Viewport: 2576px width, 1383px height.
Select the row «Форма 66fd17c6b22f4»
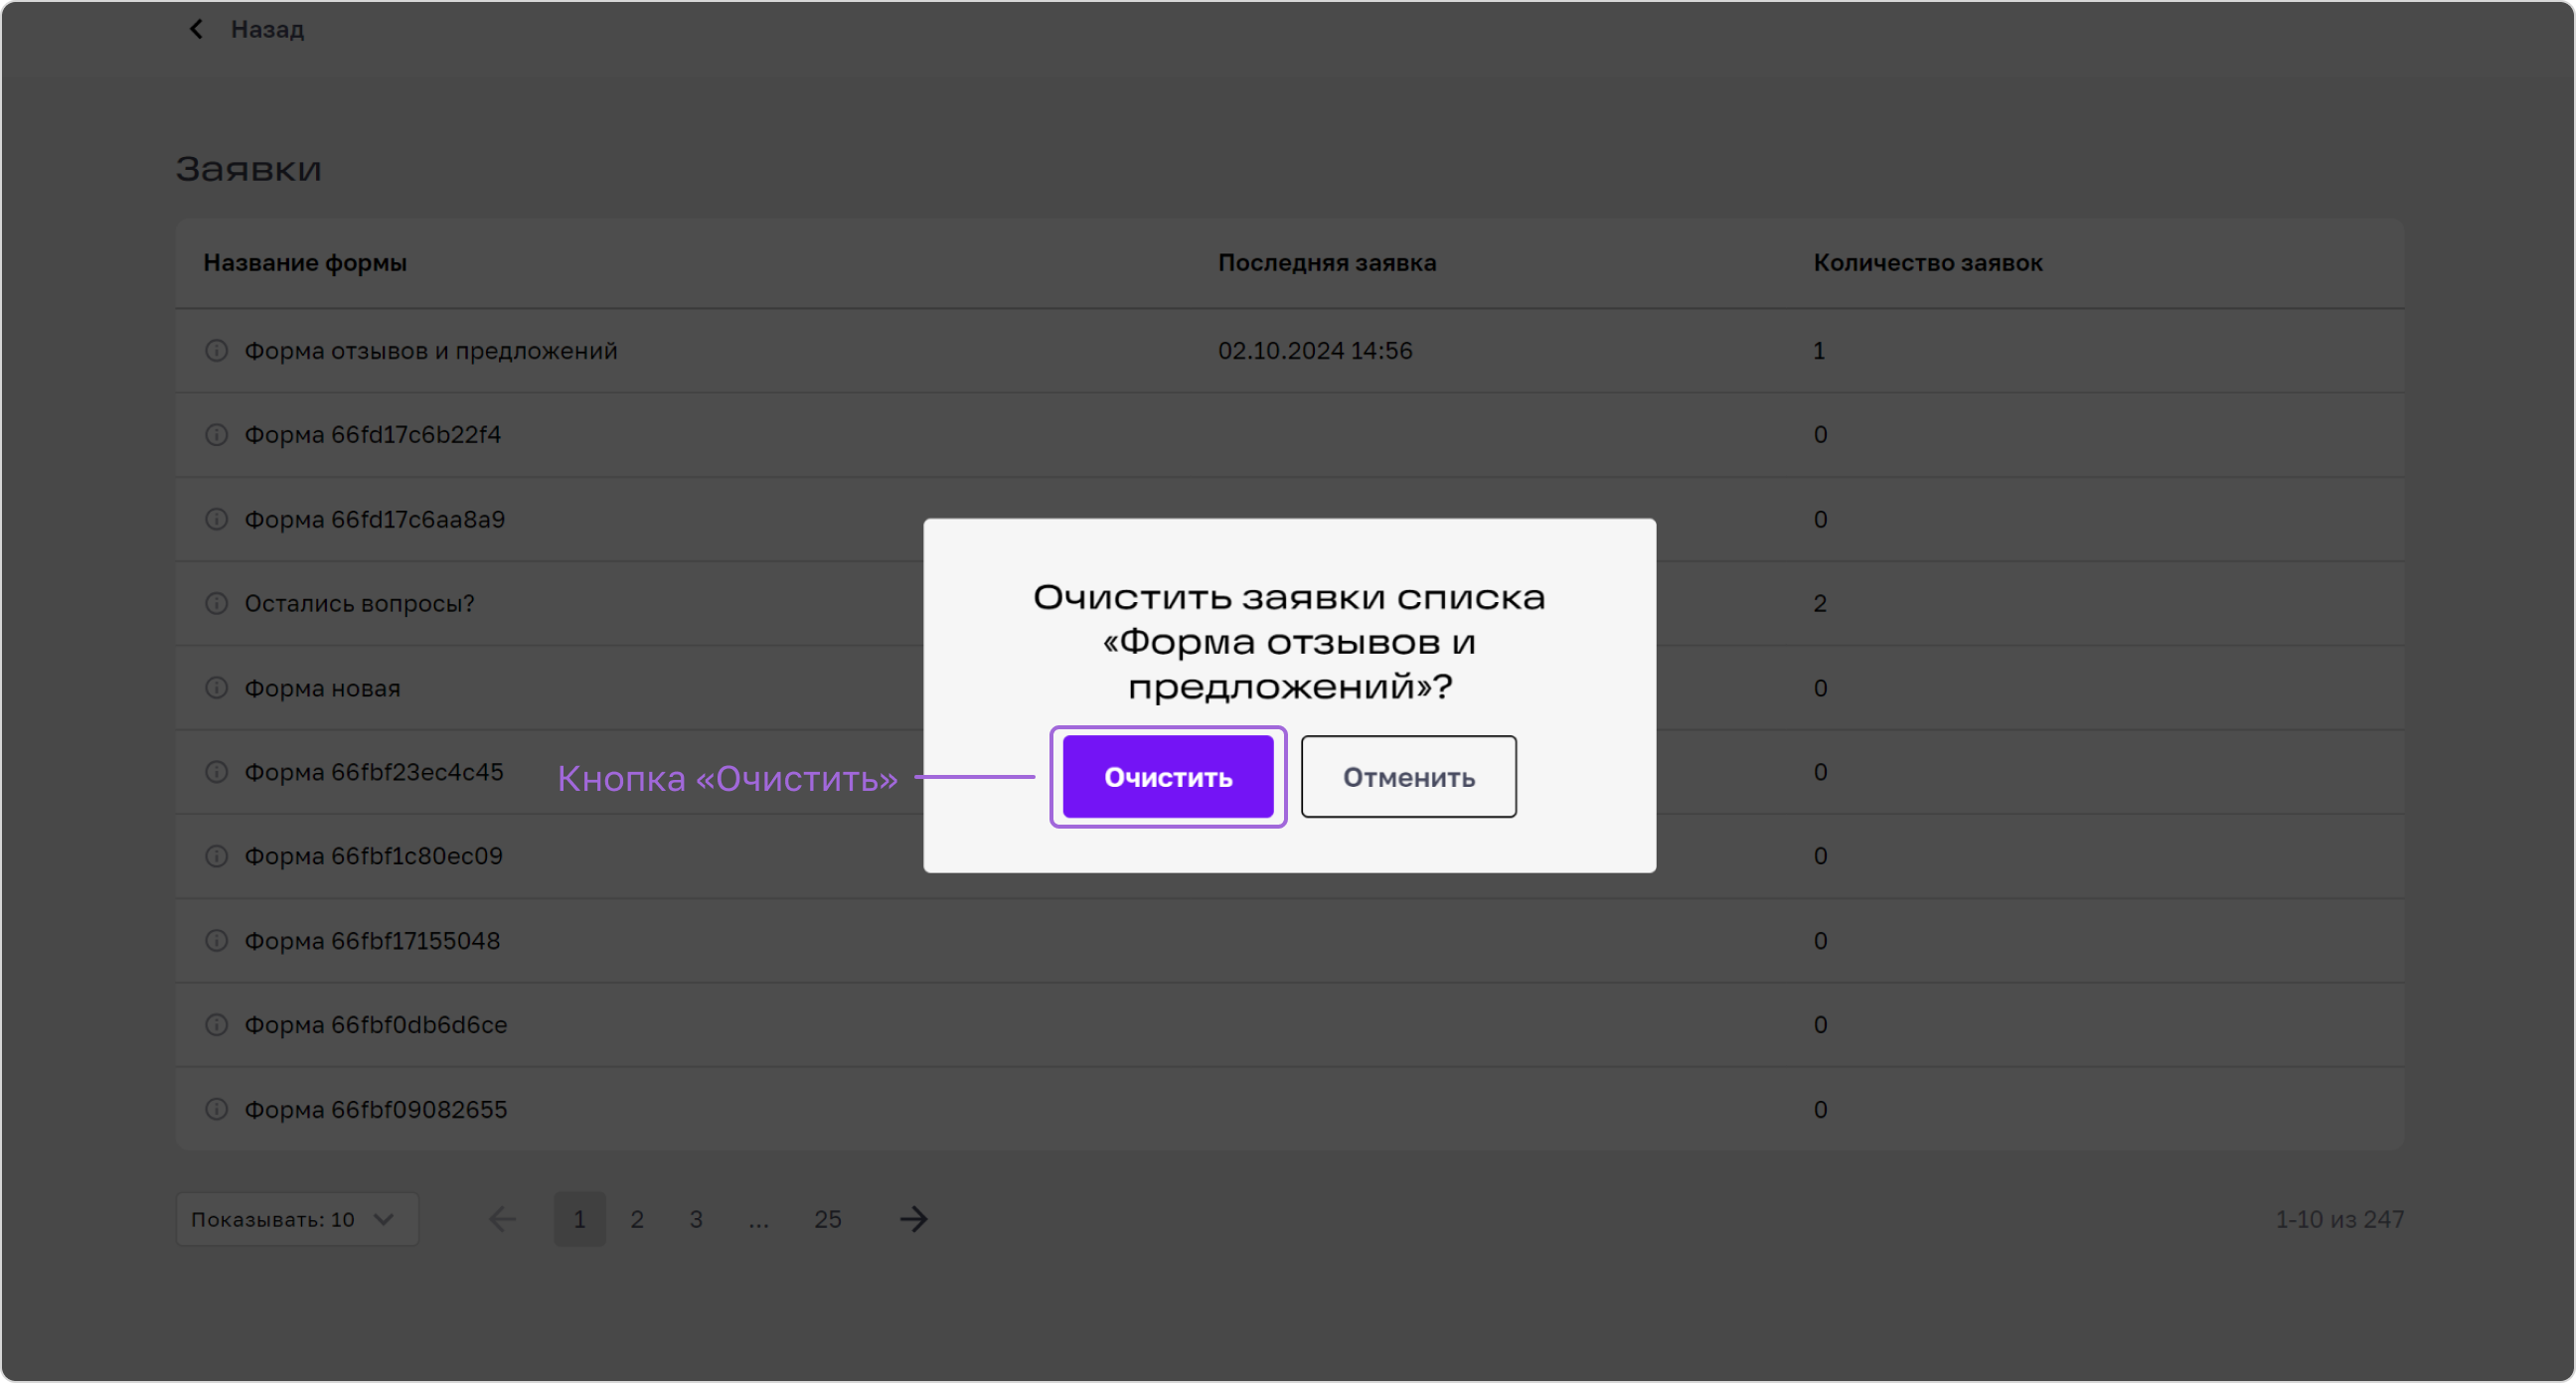(x=1290, y=435)
